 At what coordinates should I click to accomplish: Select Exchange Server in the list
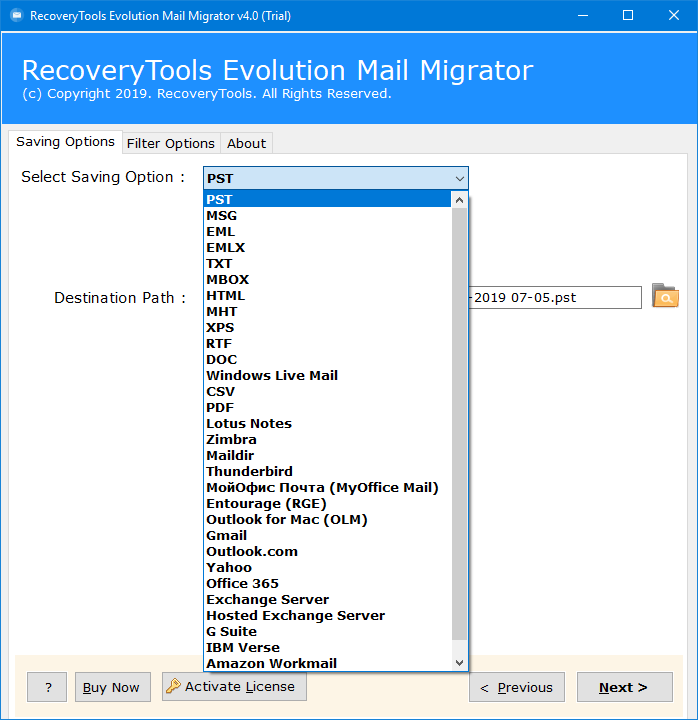[x=327, y=599]
